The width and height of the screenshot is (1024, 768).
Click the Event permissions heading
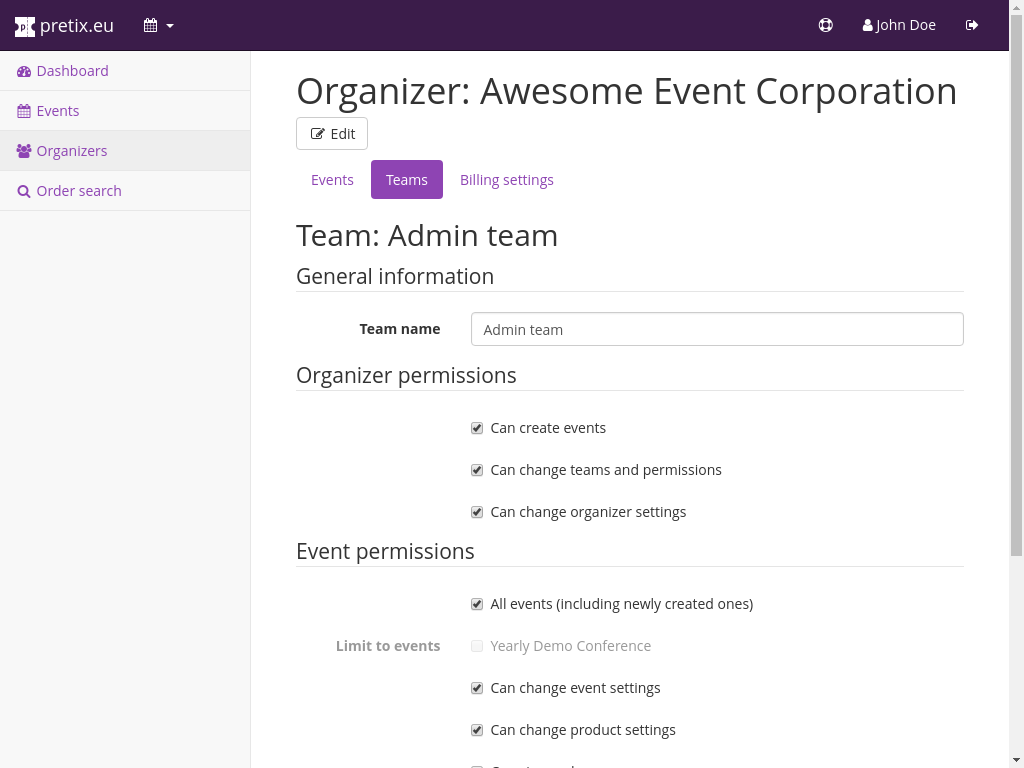tap(385, 551)
